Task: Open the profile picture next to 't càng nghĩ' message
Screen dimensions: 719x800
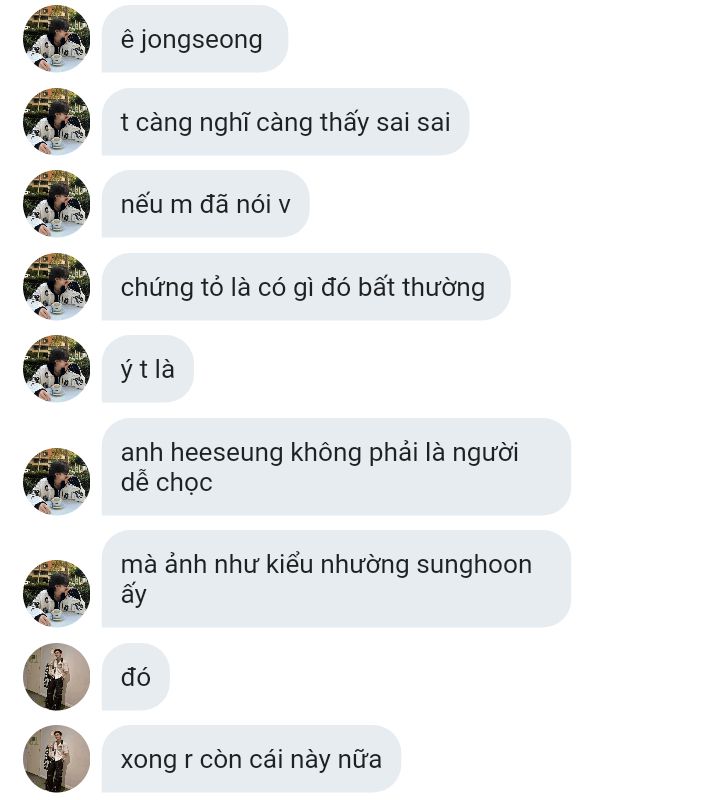Action: (x=56, y=121)
